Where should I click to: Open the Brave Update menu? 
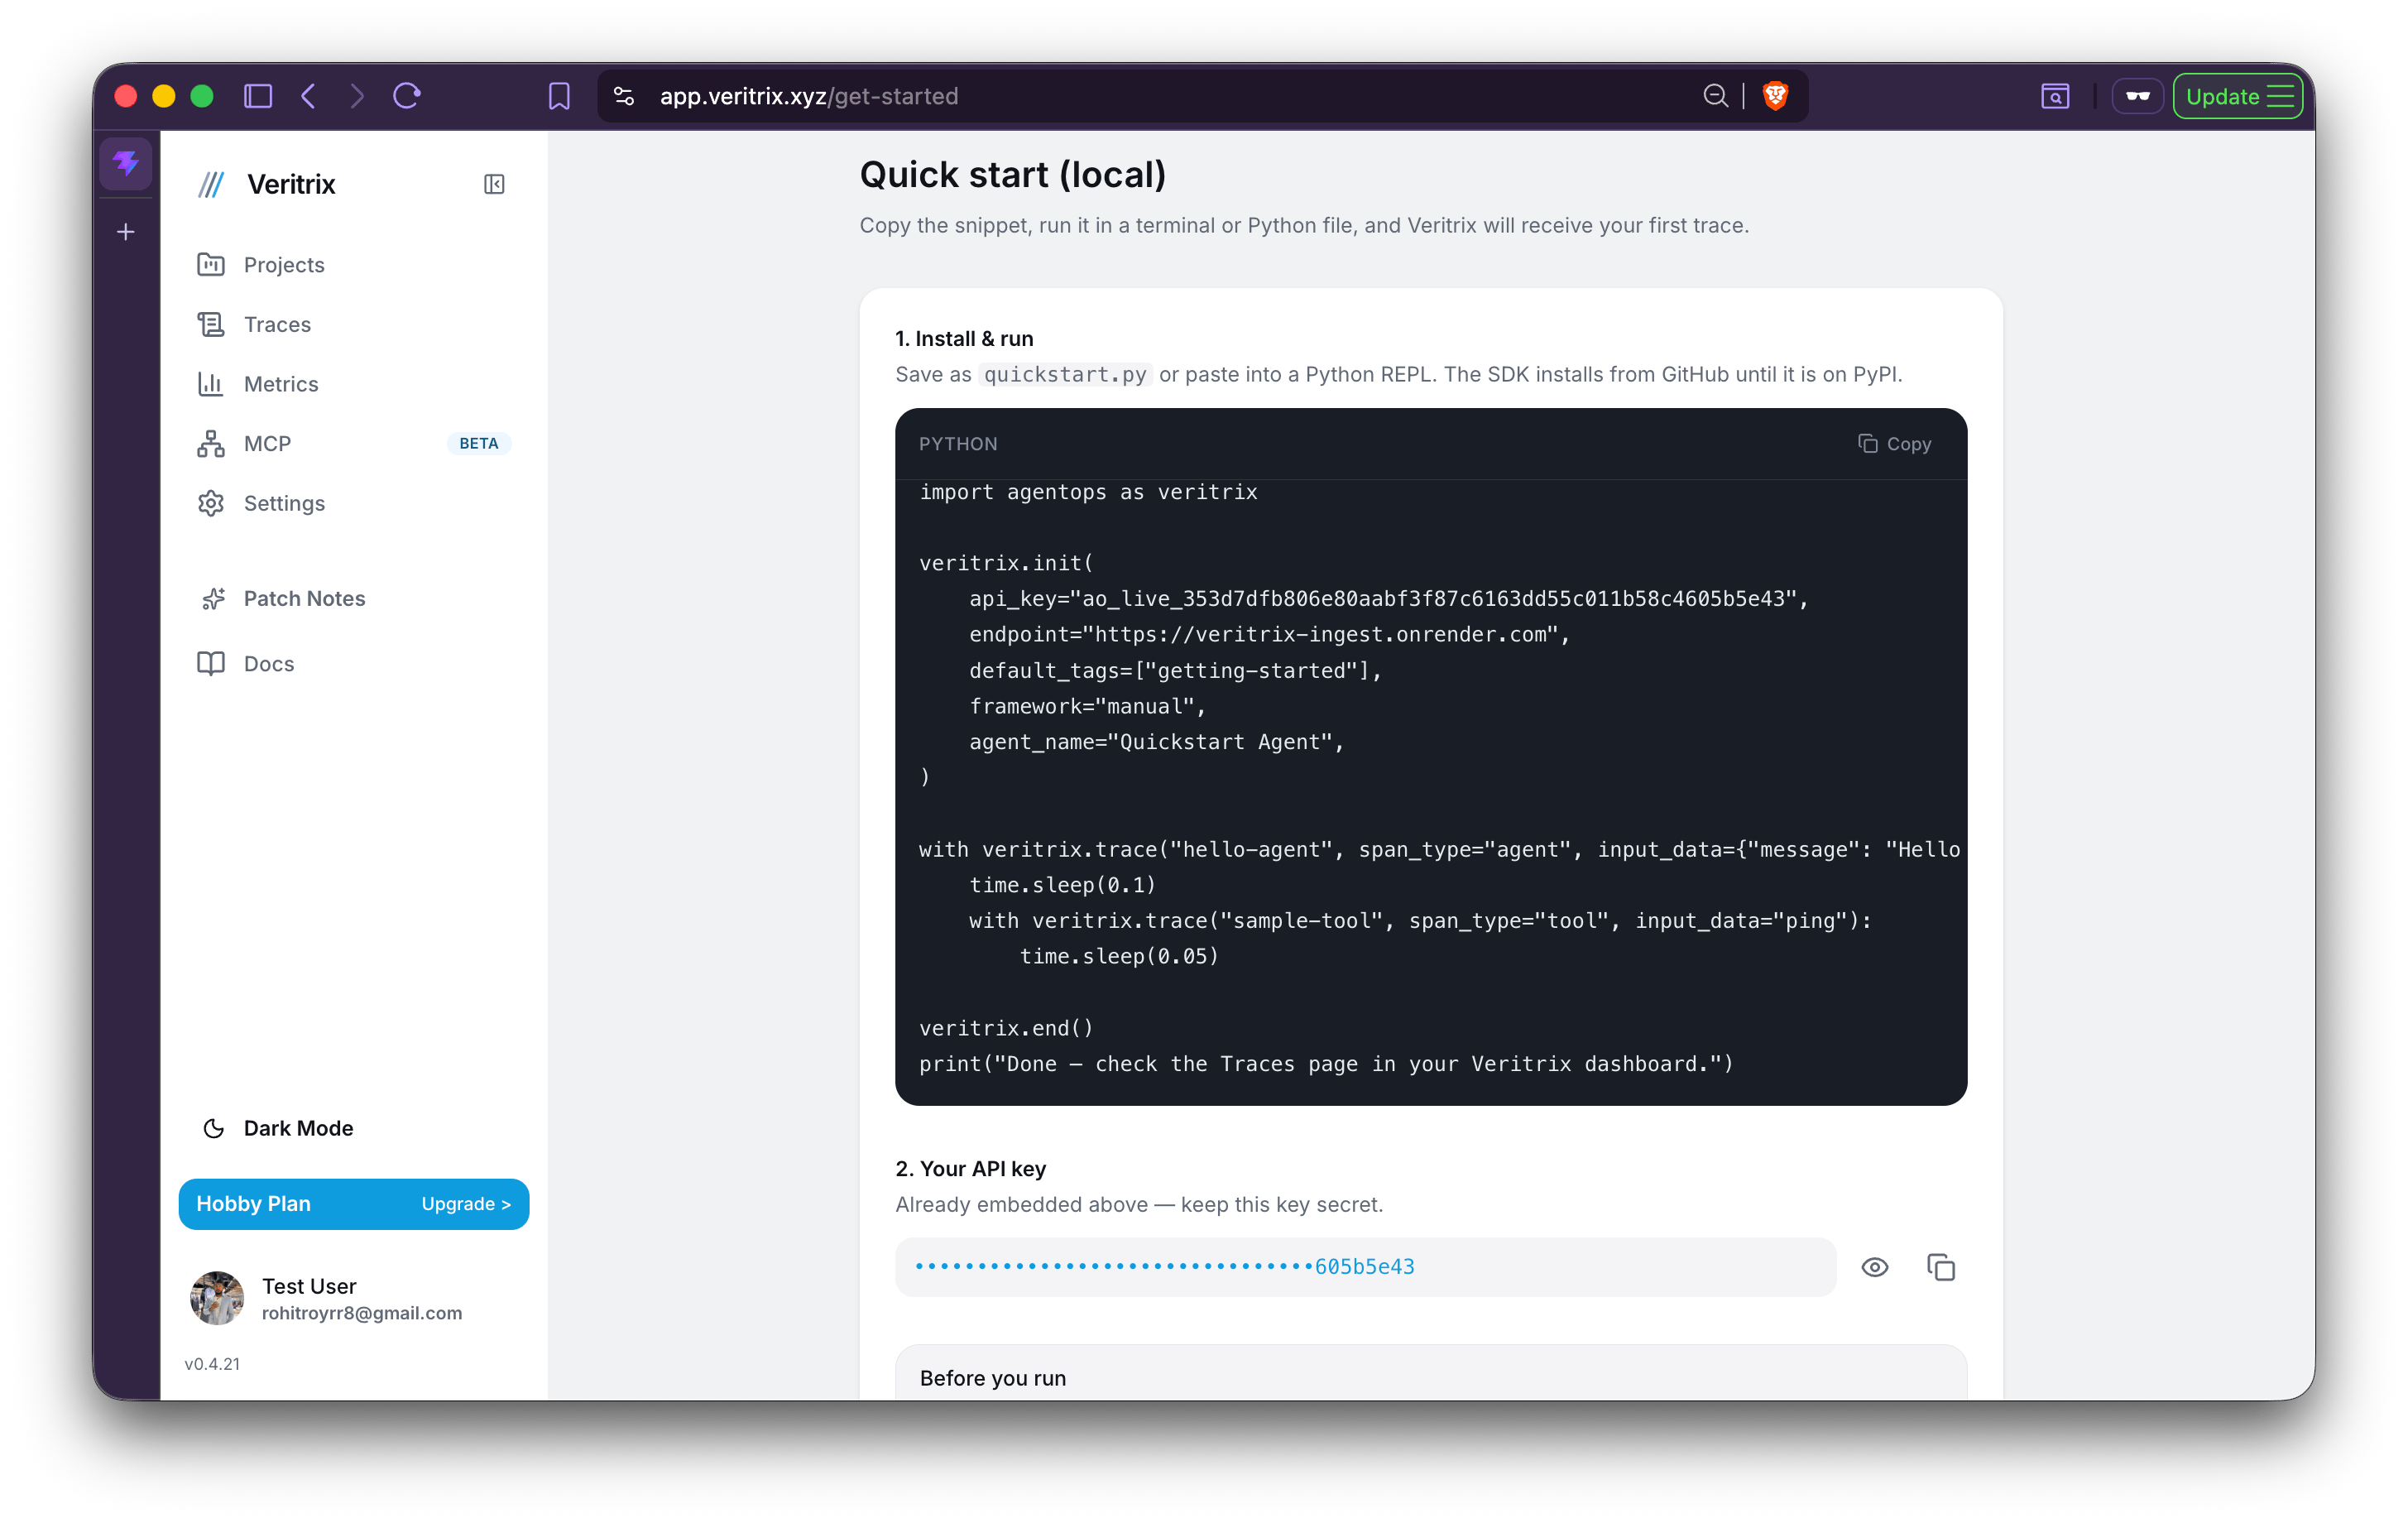(2239, 96)
